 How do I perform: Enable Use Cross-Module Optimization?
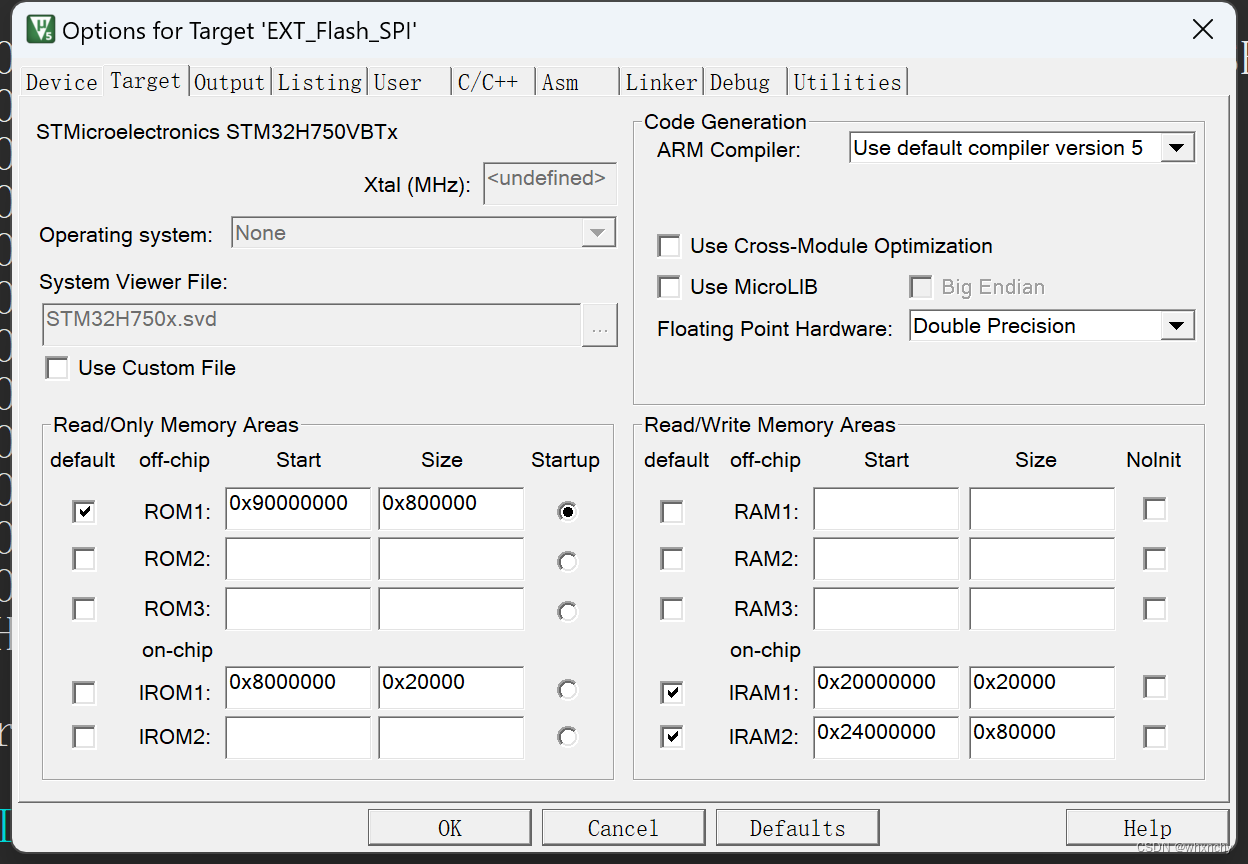tap(669, 246)
